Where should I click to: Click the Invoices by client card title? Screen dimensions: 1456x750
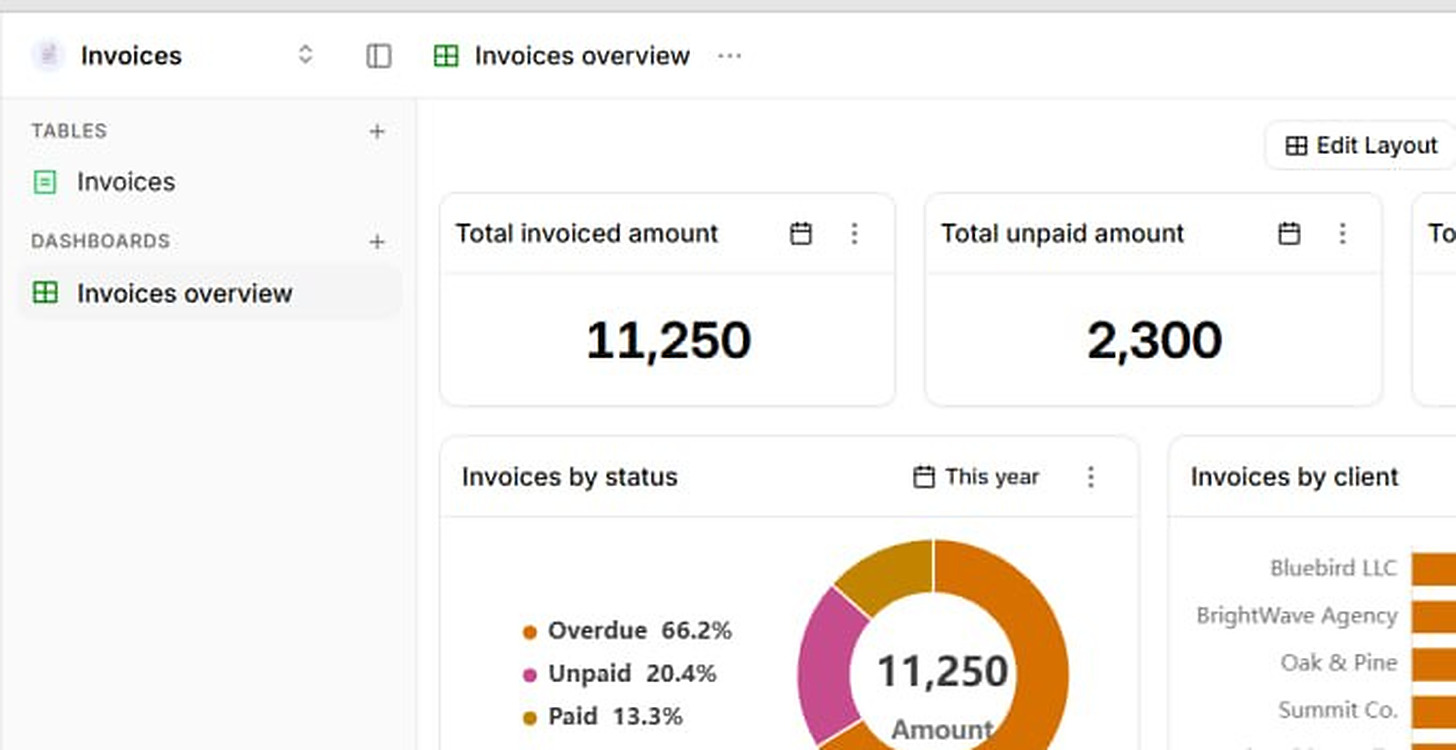(x=1294, y=477)
